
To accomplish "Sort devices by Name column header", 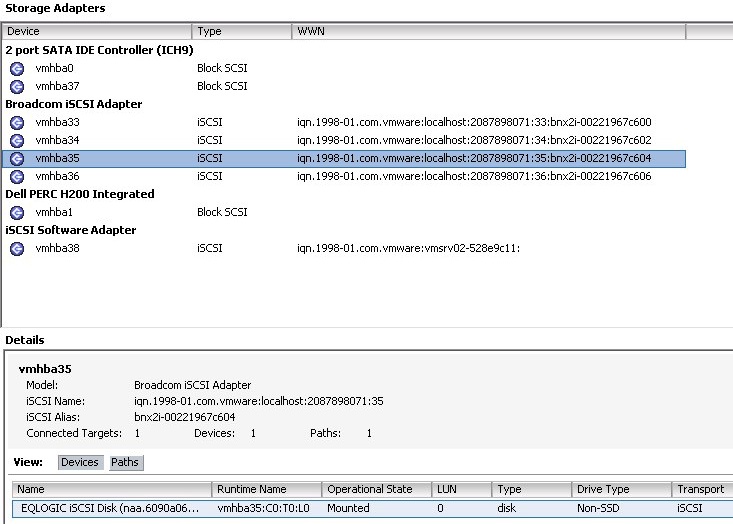I will click(x=112, y=489).
